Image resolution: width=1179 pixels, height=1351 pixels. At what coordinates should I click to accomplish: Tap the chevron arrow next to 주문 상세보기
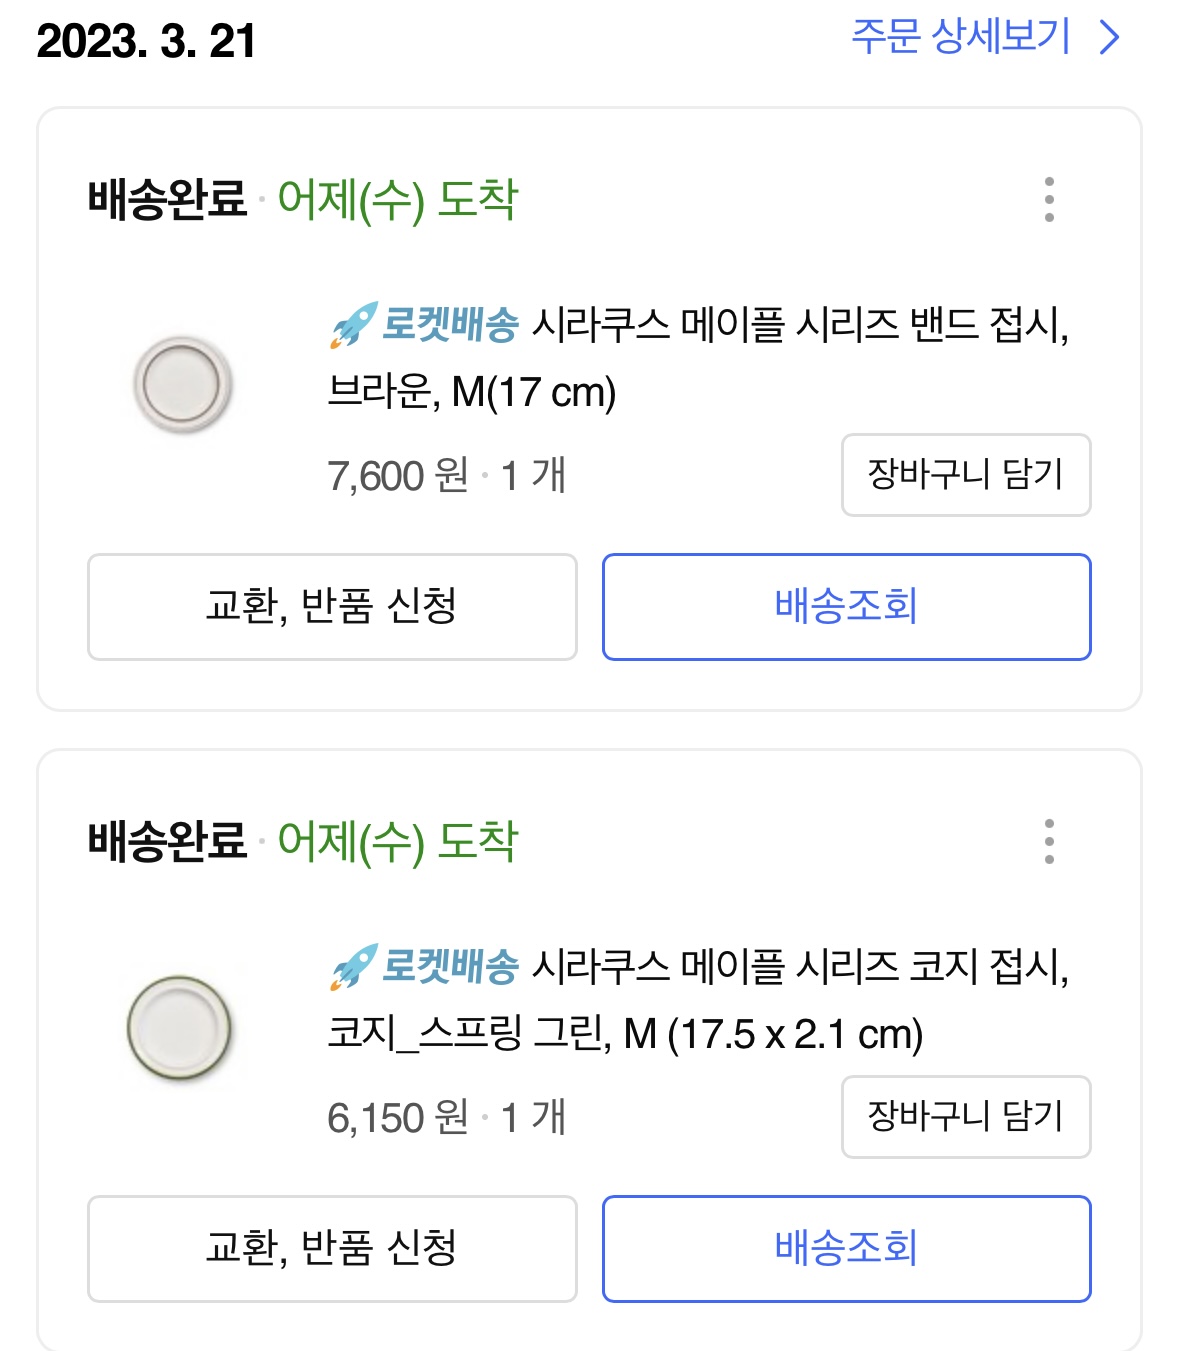pyautogui.click(x=1109, y=38)
